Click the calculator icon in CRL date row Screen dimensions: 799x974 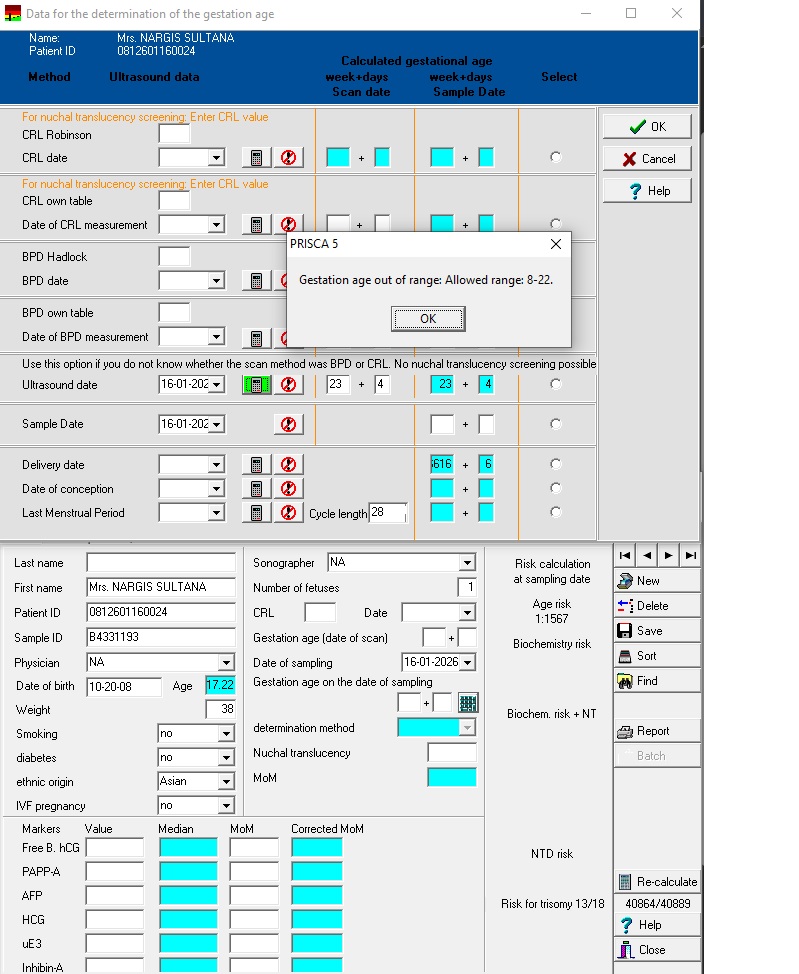tap(256, 158)
